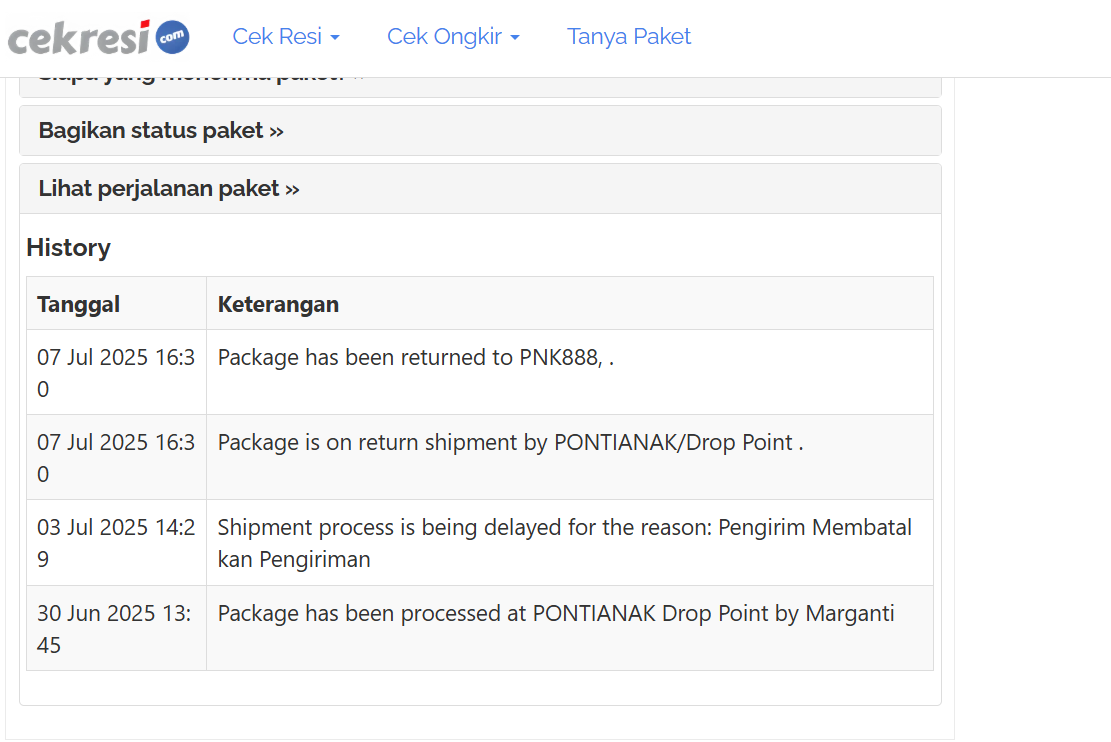This screenshot has width=1111, height=742.
Task: Go home via the cekresi wordmark
Action: [x=80, y=38]
